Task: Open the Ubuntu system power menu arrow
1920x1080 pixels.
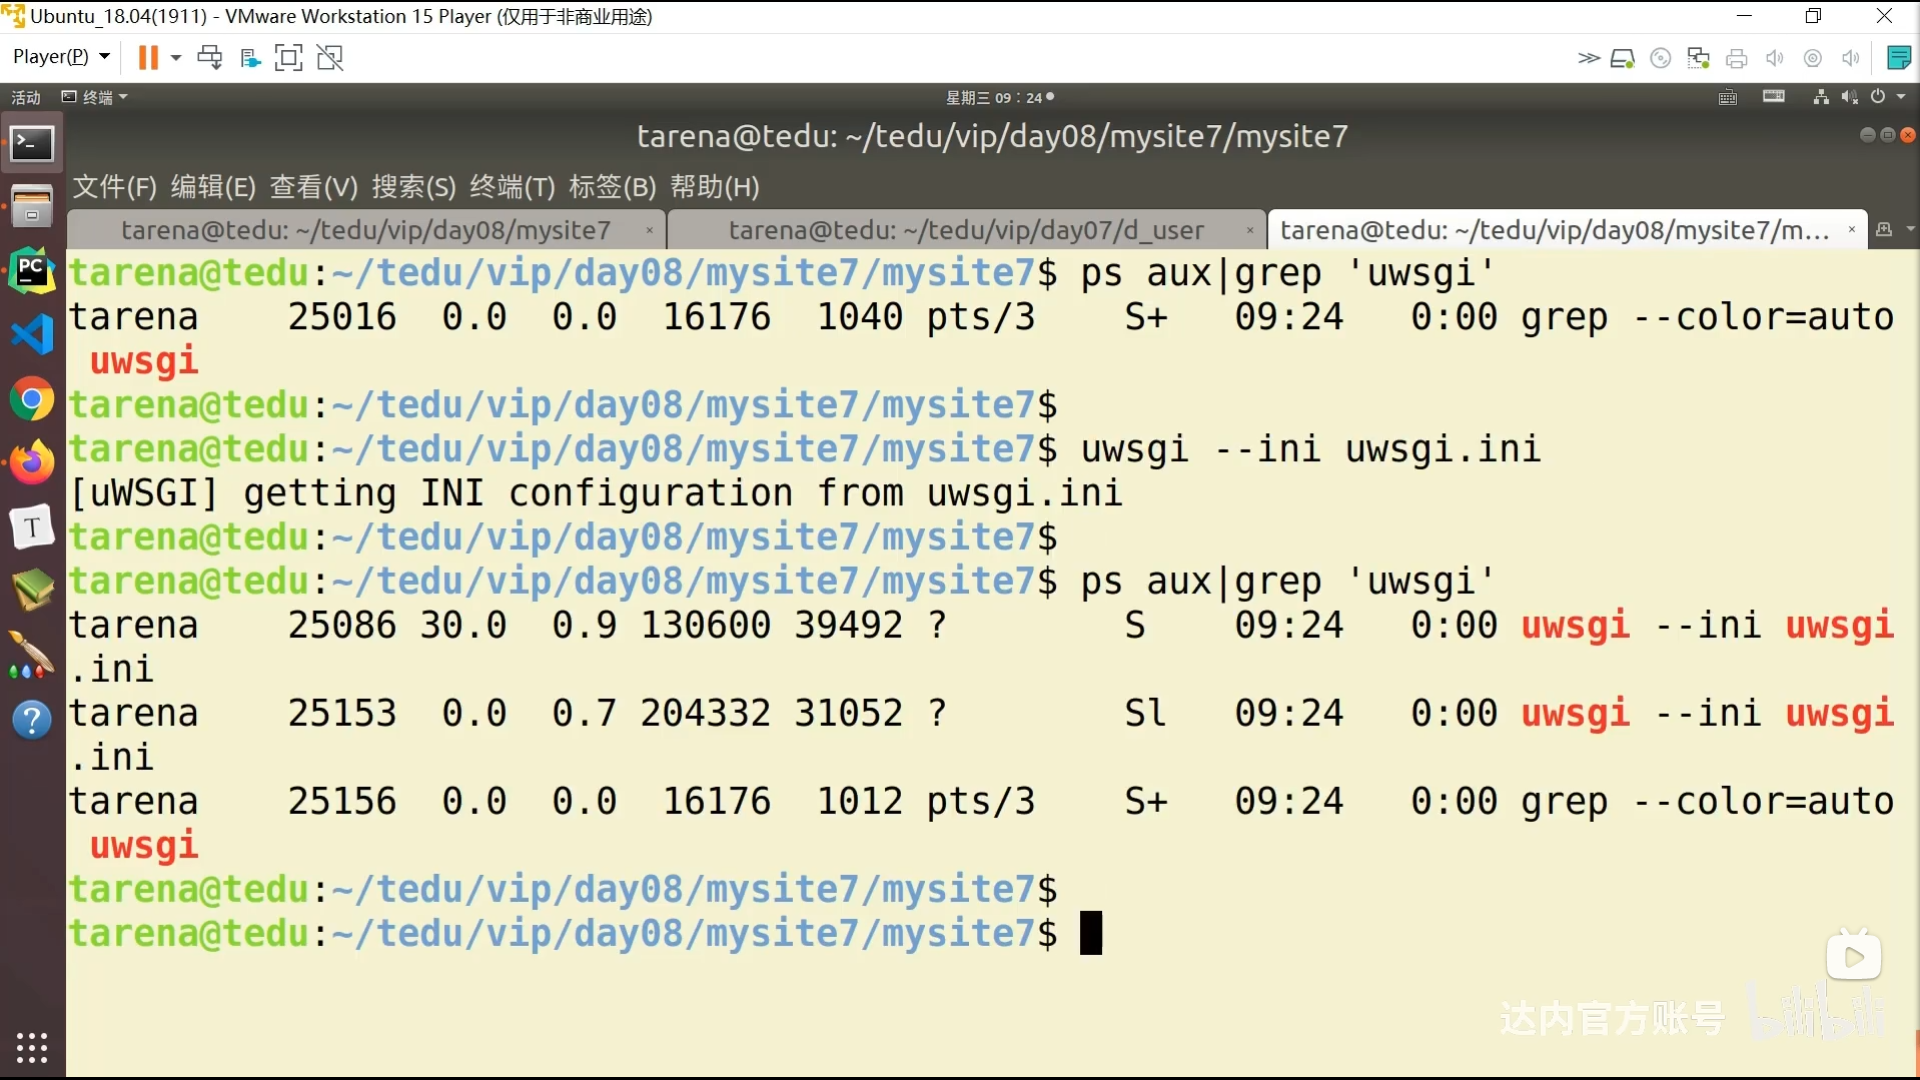Action: (x=1901, y=97)
